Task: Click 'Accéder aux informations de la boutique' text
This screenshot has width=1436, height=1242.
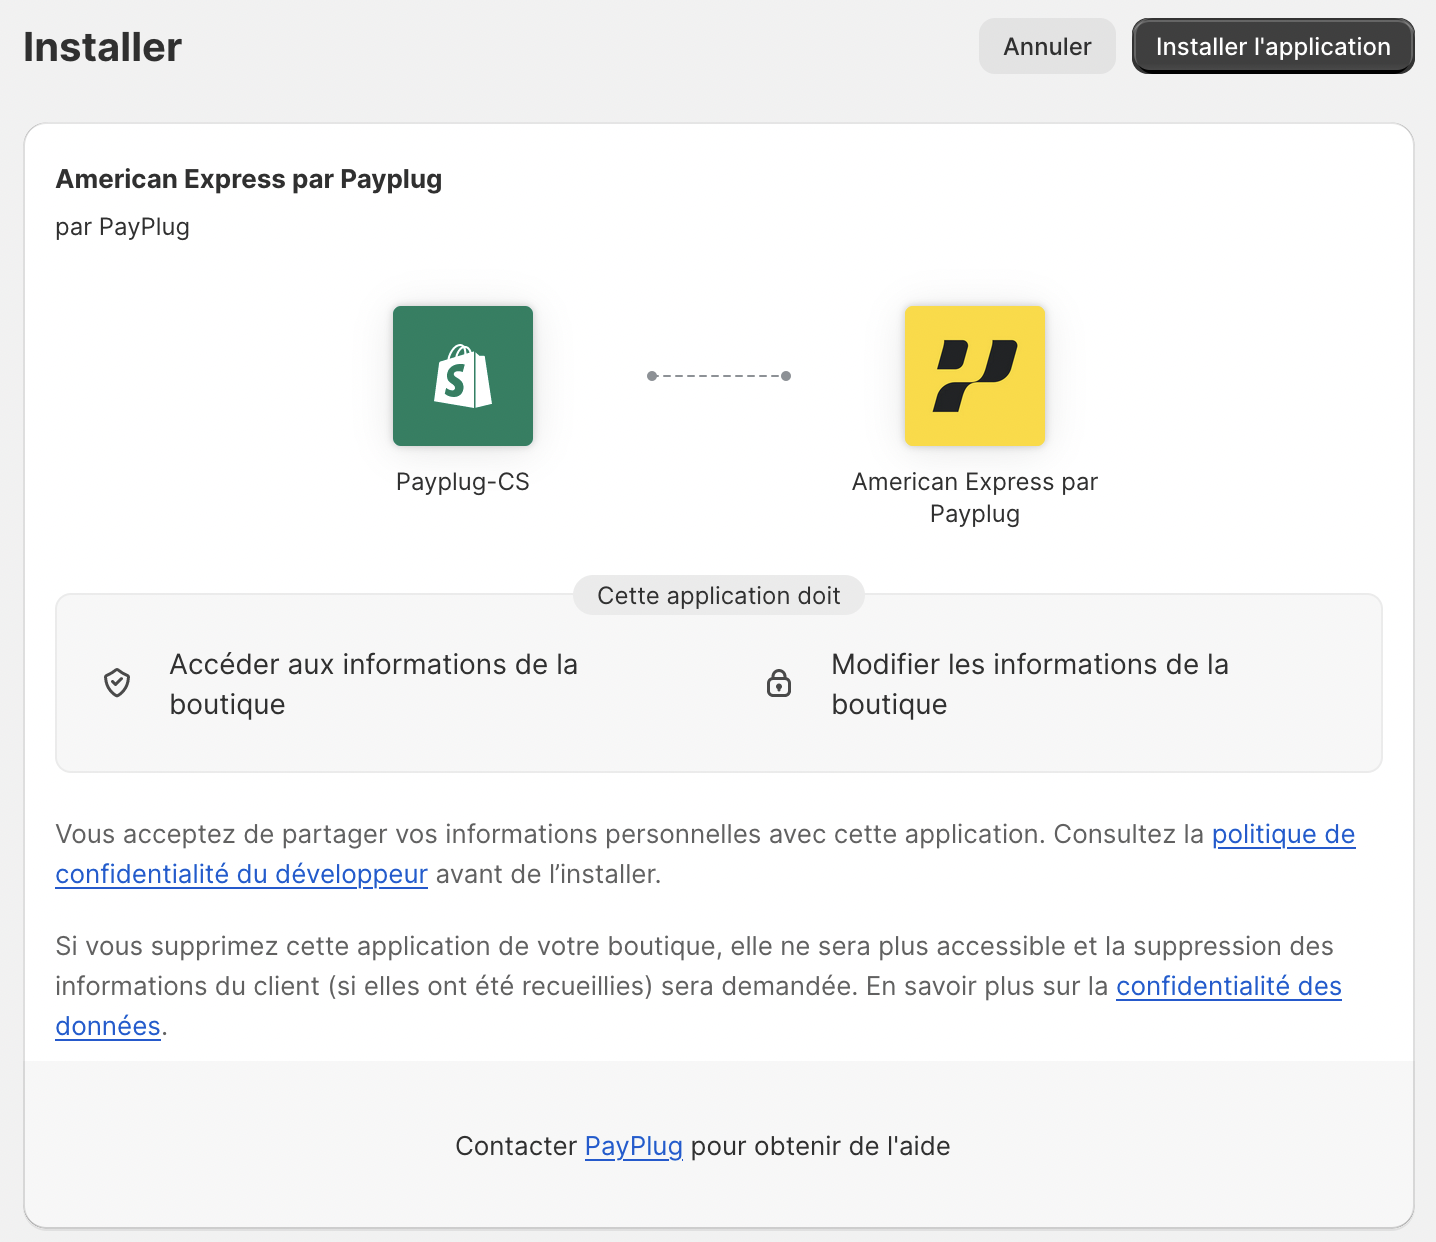Action: [x=374, y=684]
